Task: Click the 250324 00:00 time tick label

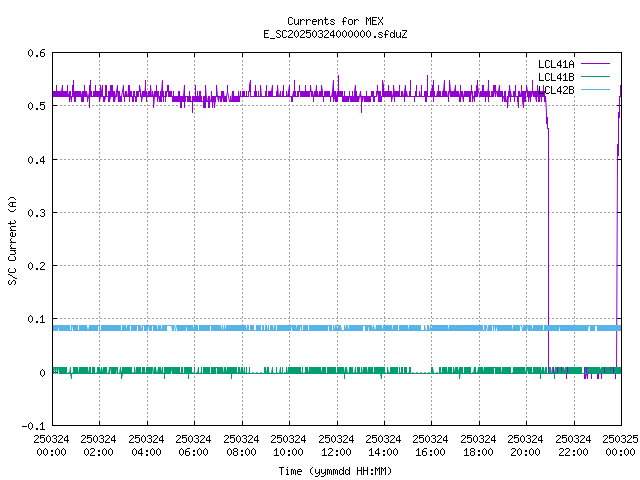Action: click(51, 446)
